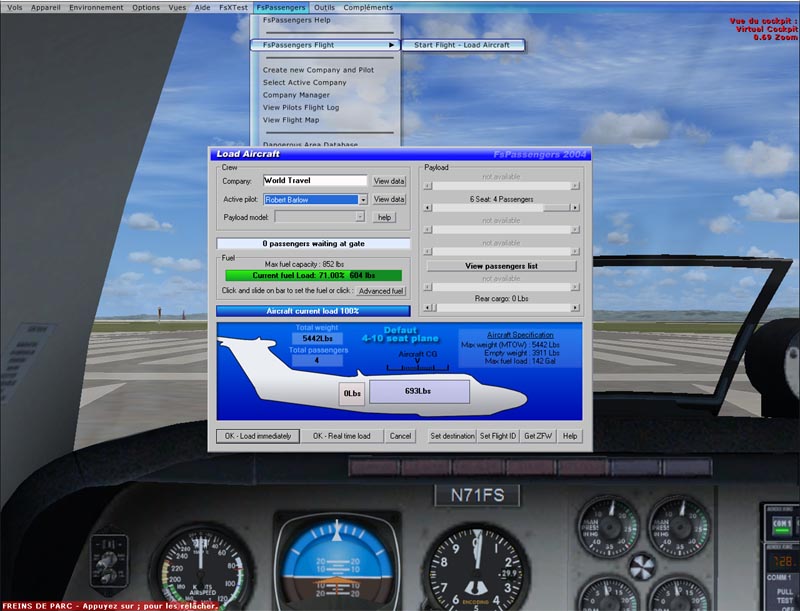This screenshot has width=800, height=611.
Task: Choose Select Active Company menu entry
Action: [x=305, y=82]
